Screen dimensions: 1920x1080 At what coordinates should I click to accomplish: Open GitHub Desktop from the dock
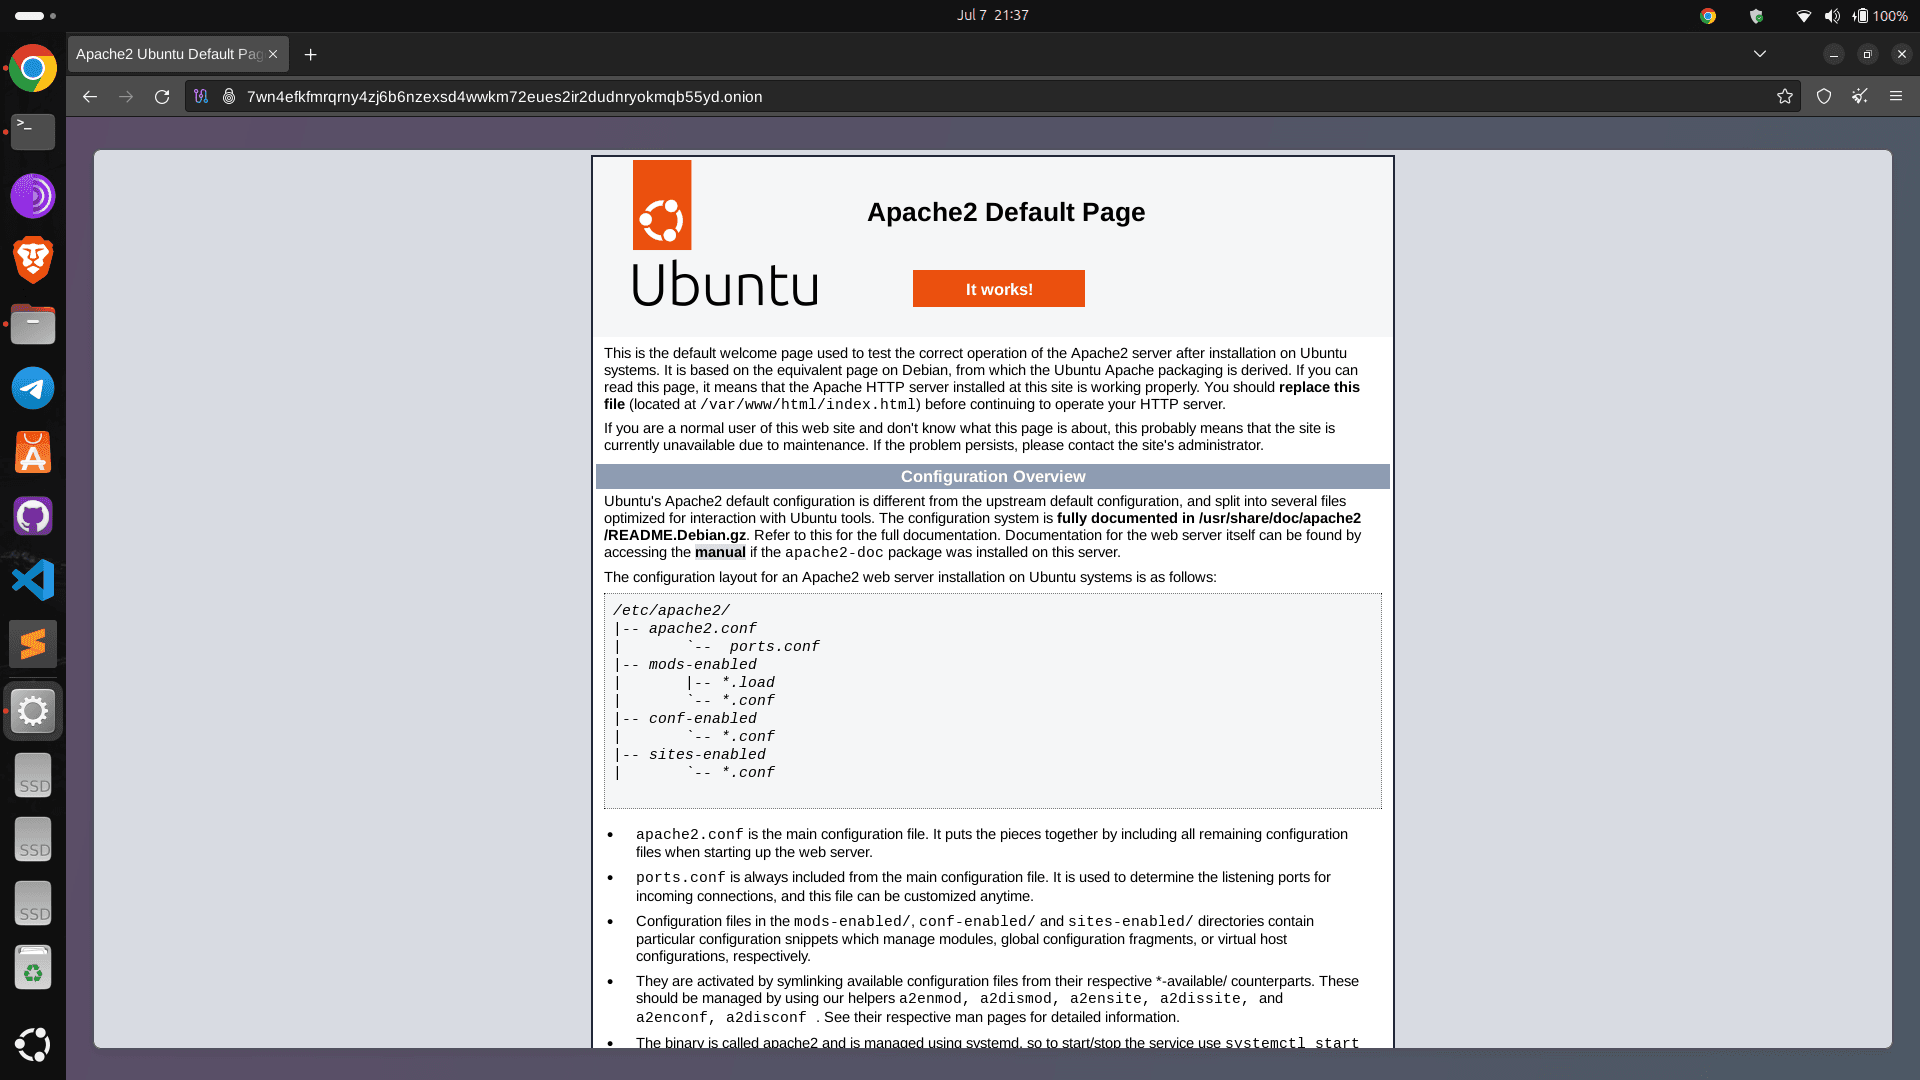33,516
